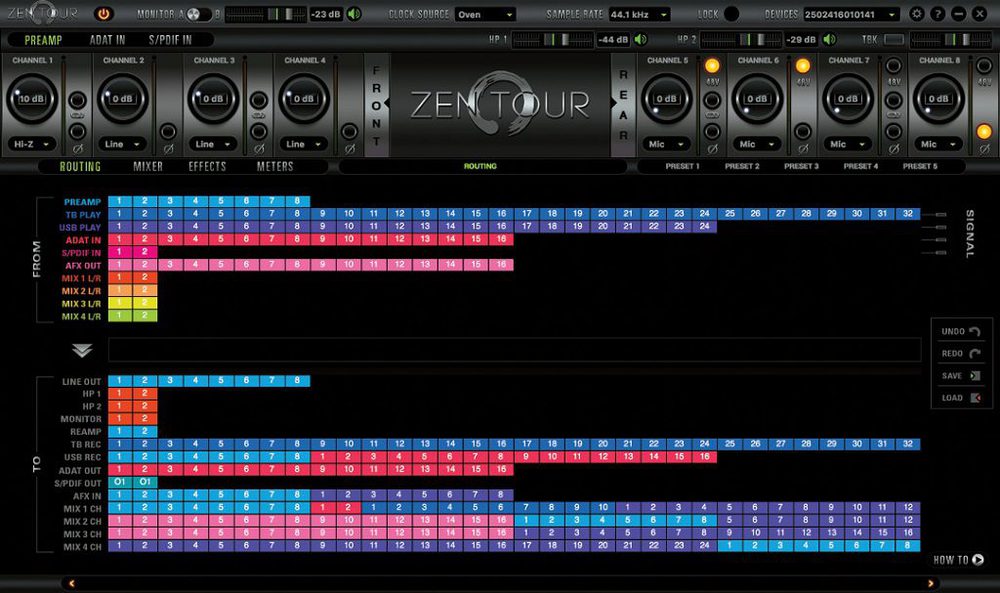Open the Sample Rate 44.1 kHz dropdown

coord(639,14)
